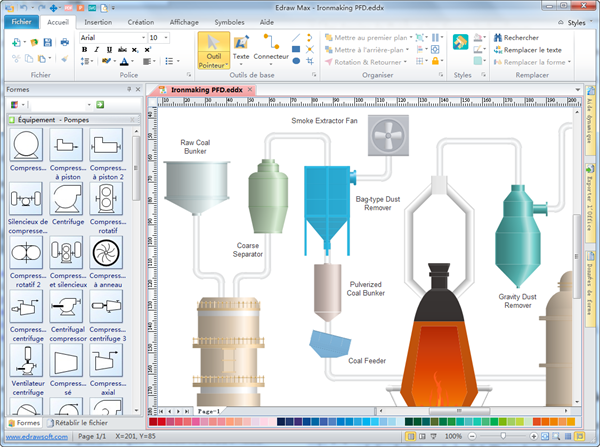Choose the Connecteur tool
The image size is (600, 447).
(x=271, y=46)
